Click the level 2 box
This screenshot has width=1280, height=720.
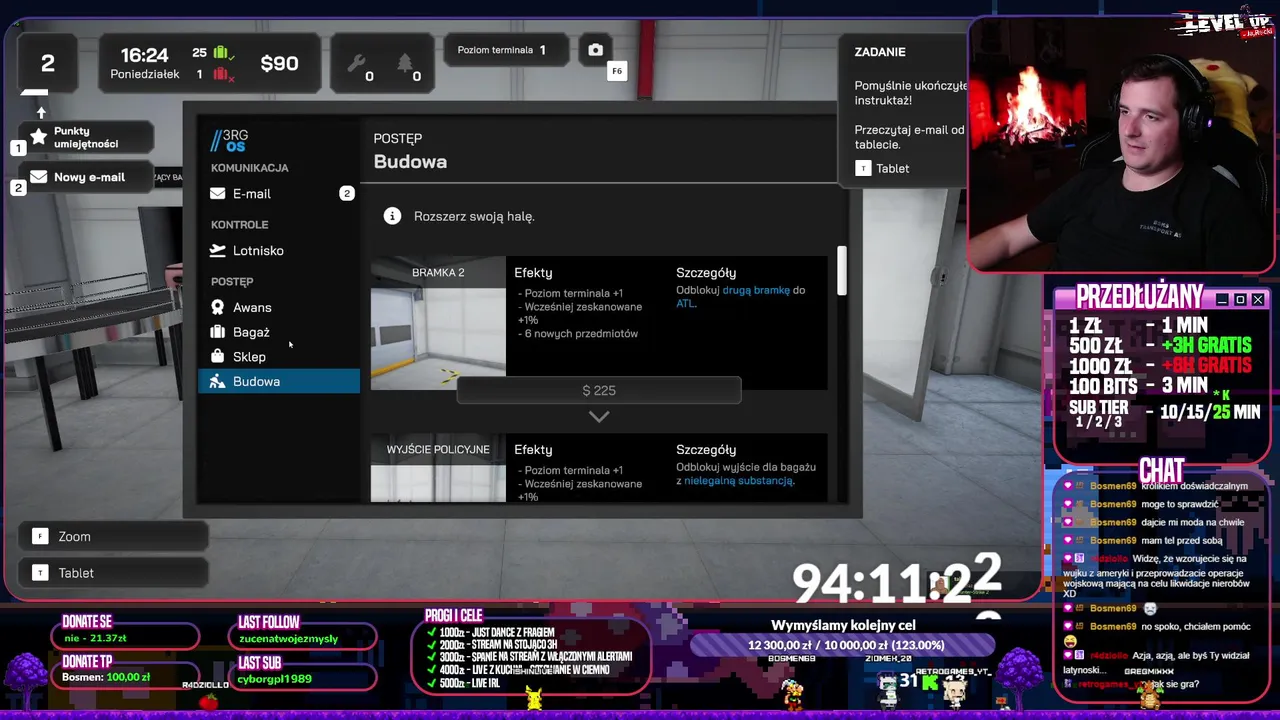[x=47, y=63]
